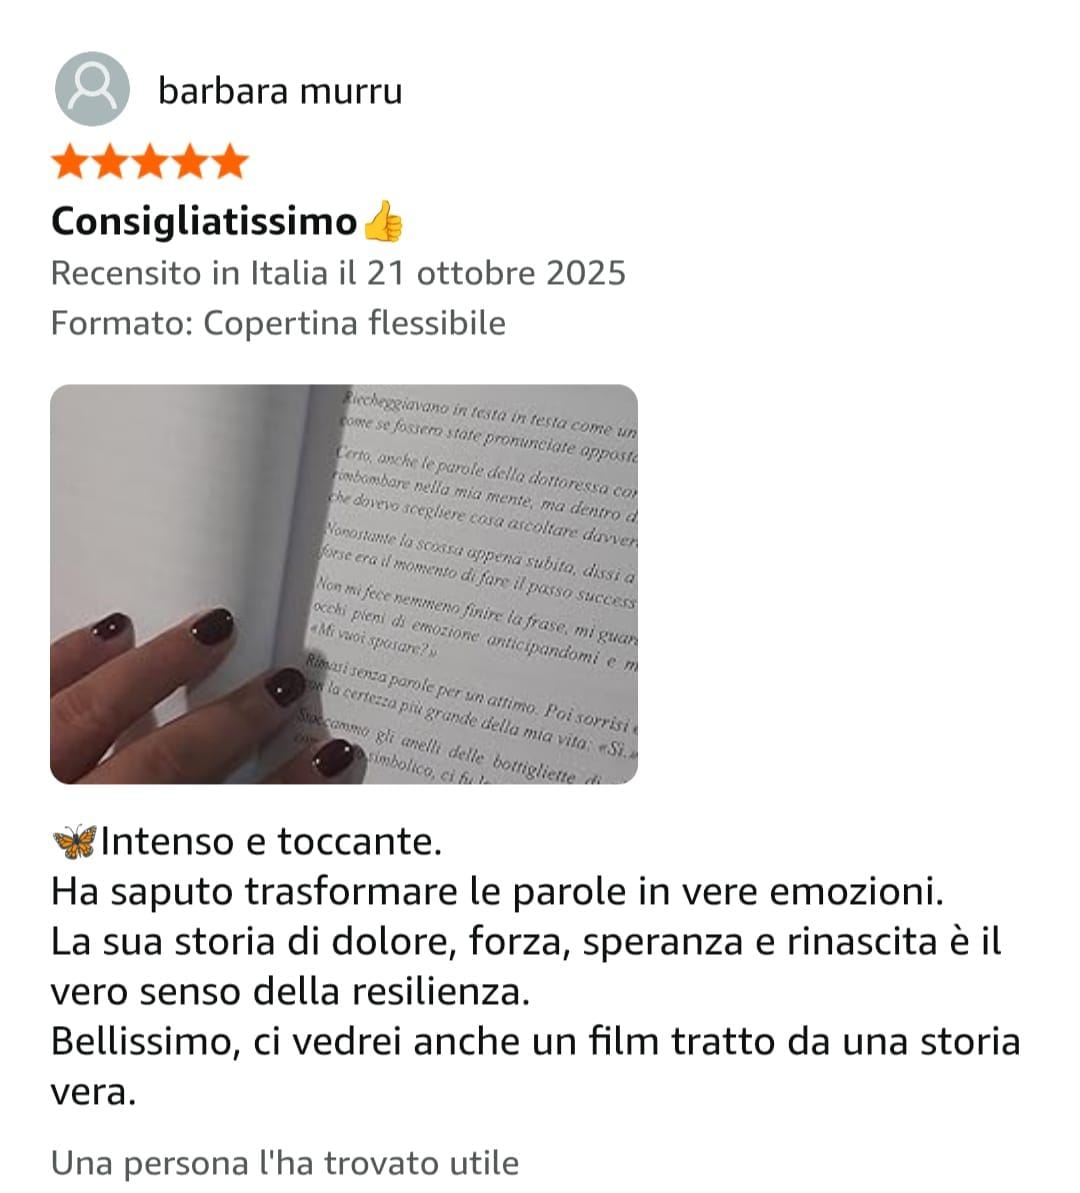Click the first orange rating star
This screenshot has width=1080, height=1193.
click(71, 161)
